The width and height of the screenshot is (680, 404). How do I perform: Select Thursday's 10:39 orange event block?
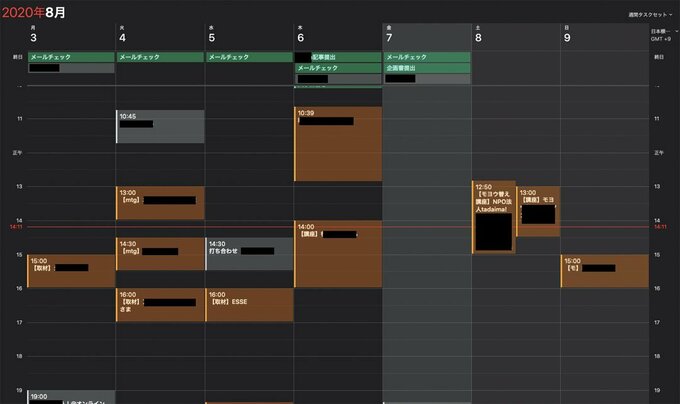click(x=338, y=145)
